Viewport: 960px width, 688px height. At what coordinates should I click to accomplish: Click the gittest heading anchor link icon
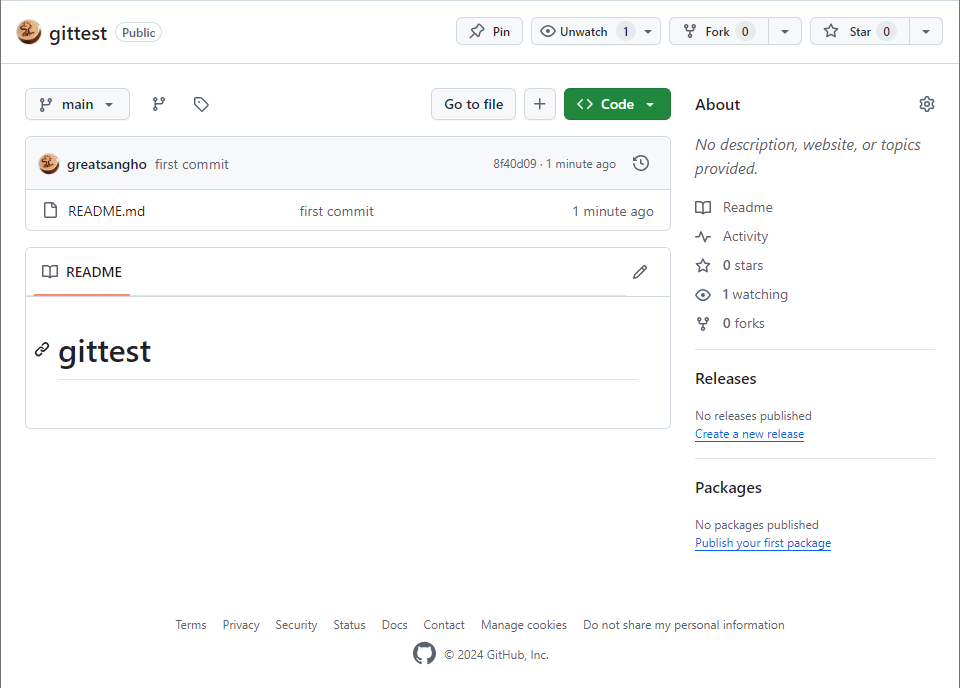coord(42,350)
